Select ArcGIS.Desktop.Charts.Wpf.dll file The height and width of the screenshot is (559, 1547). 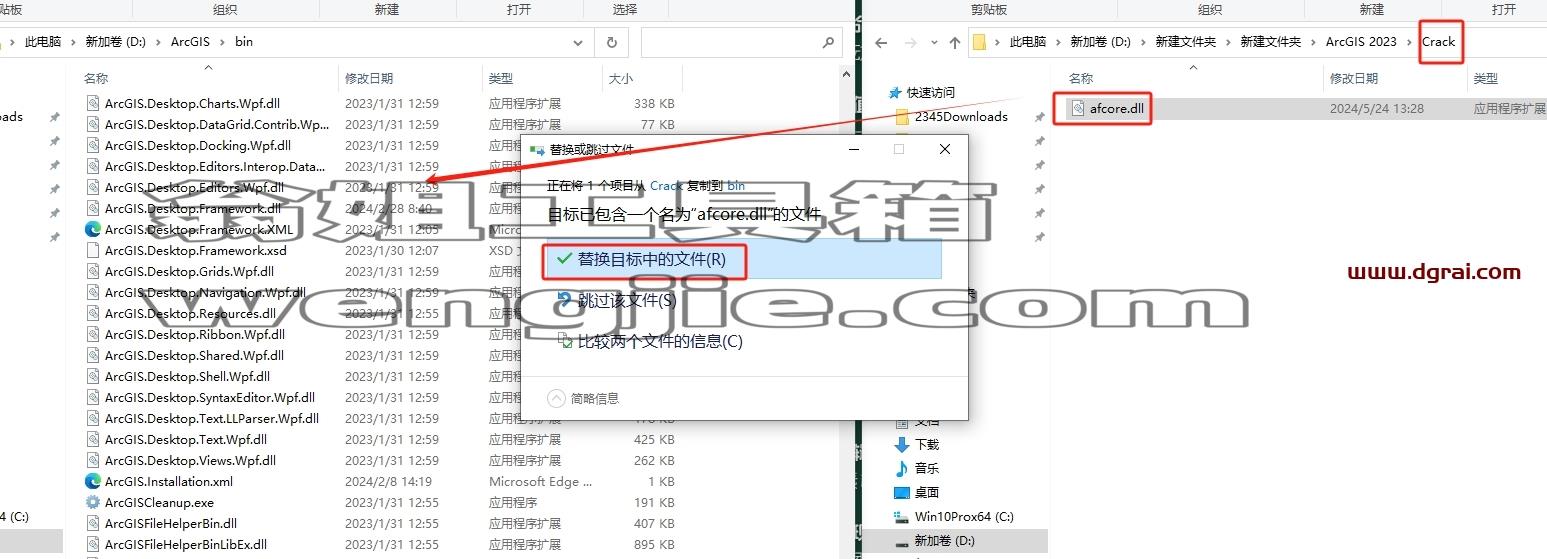(x=192, y=103)
